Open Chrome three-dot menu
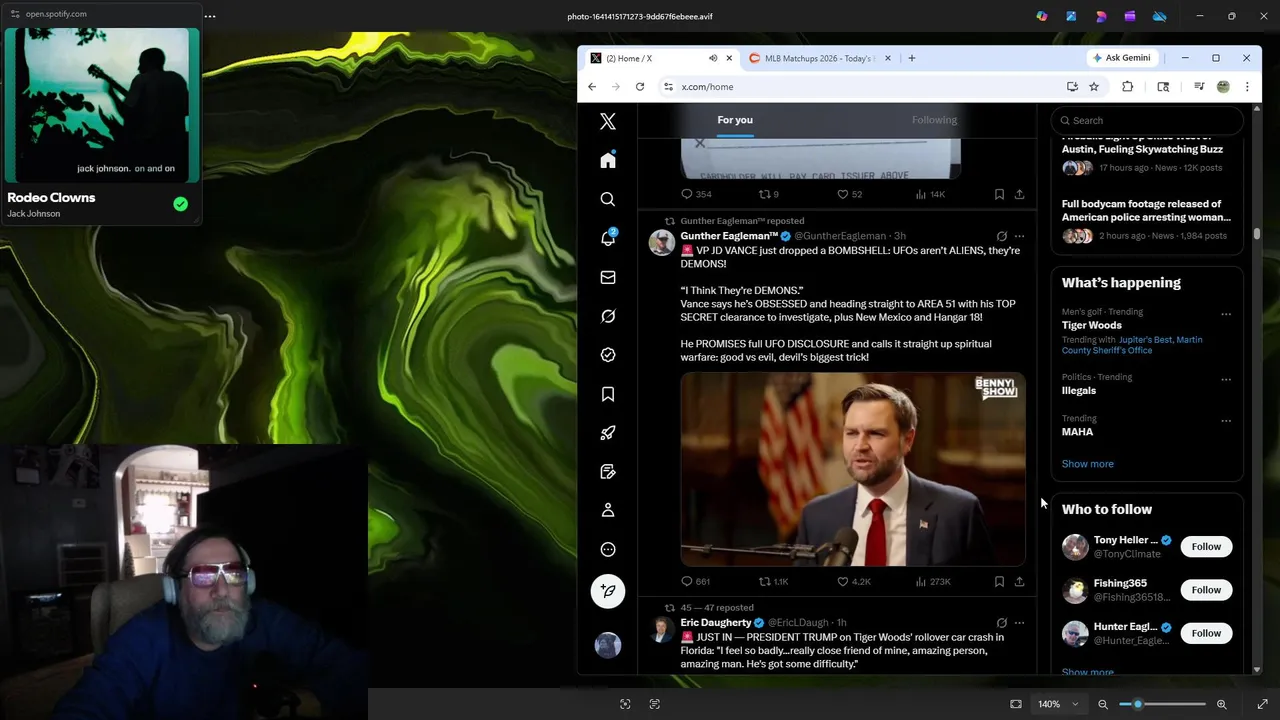Image resolution: width=1280 pixels, height=720 pixels. [1247, 87]
